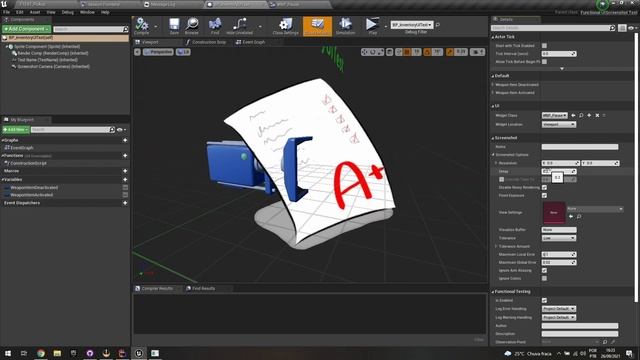Viewport: 640px width, 360px height.
Task: Toggle the Hide Unrelated toolbar icon
Action: pos(239,25)
